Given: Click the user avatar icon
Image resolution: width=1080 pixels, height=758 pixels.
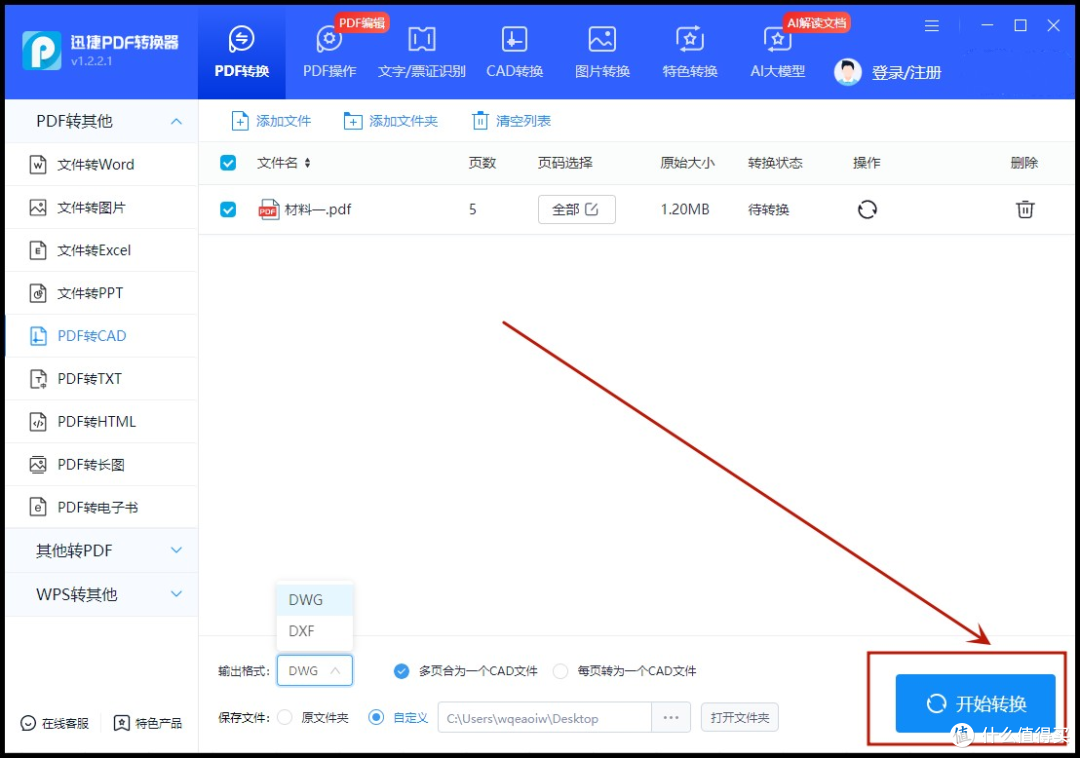Looking at the screenshot, I should coord(847,72).
